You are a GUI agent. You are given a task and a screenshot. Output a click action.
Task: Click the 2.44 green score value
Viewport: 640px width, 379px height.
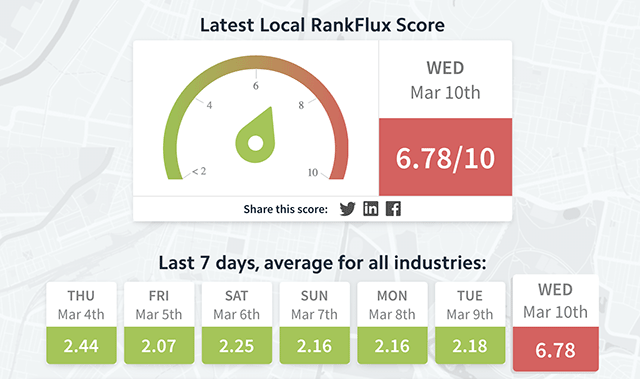(x=81, y=346)
